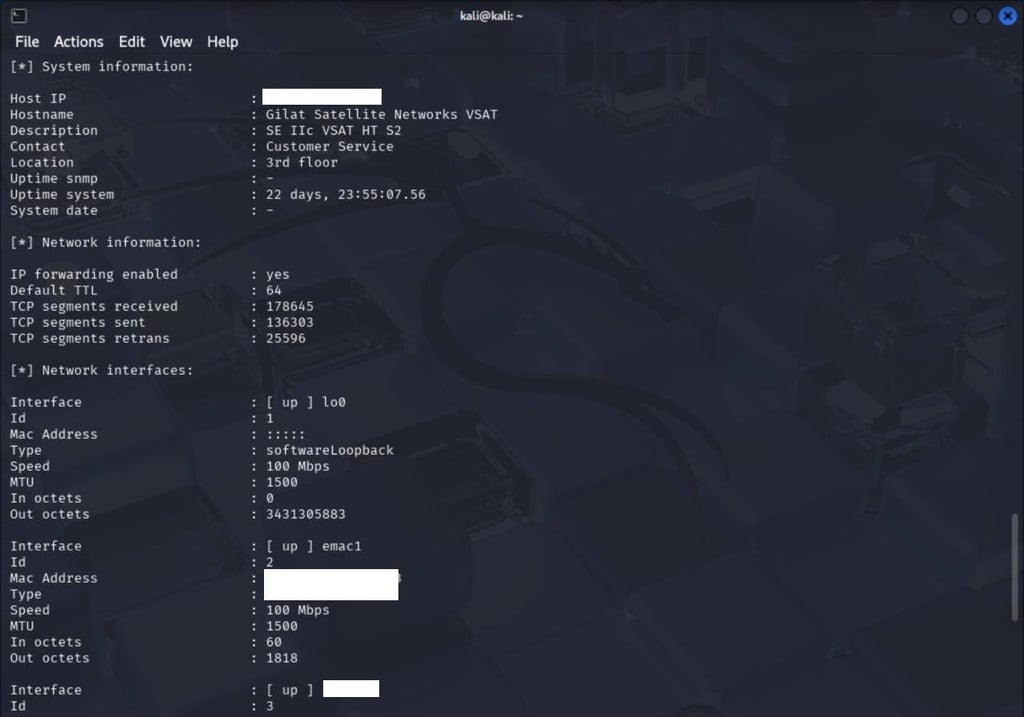The width and height of the screenshot is (1024, 717).
Task: Open the Help menu
Action: tap(223, 42)
